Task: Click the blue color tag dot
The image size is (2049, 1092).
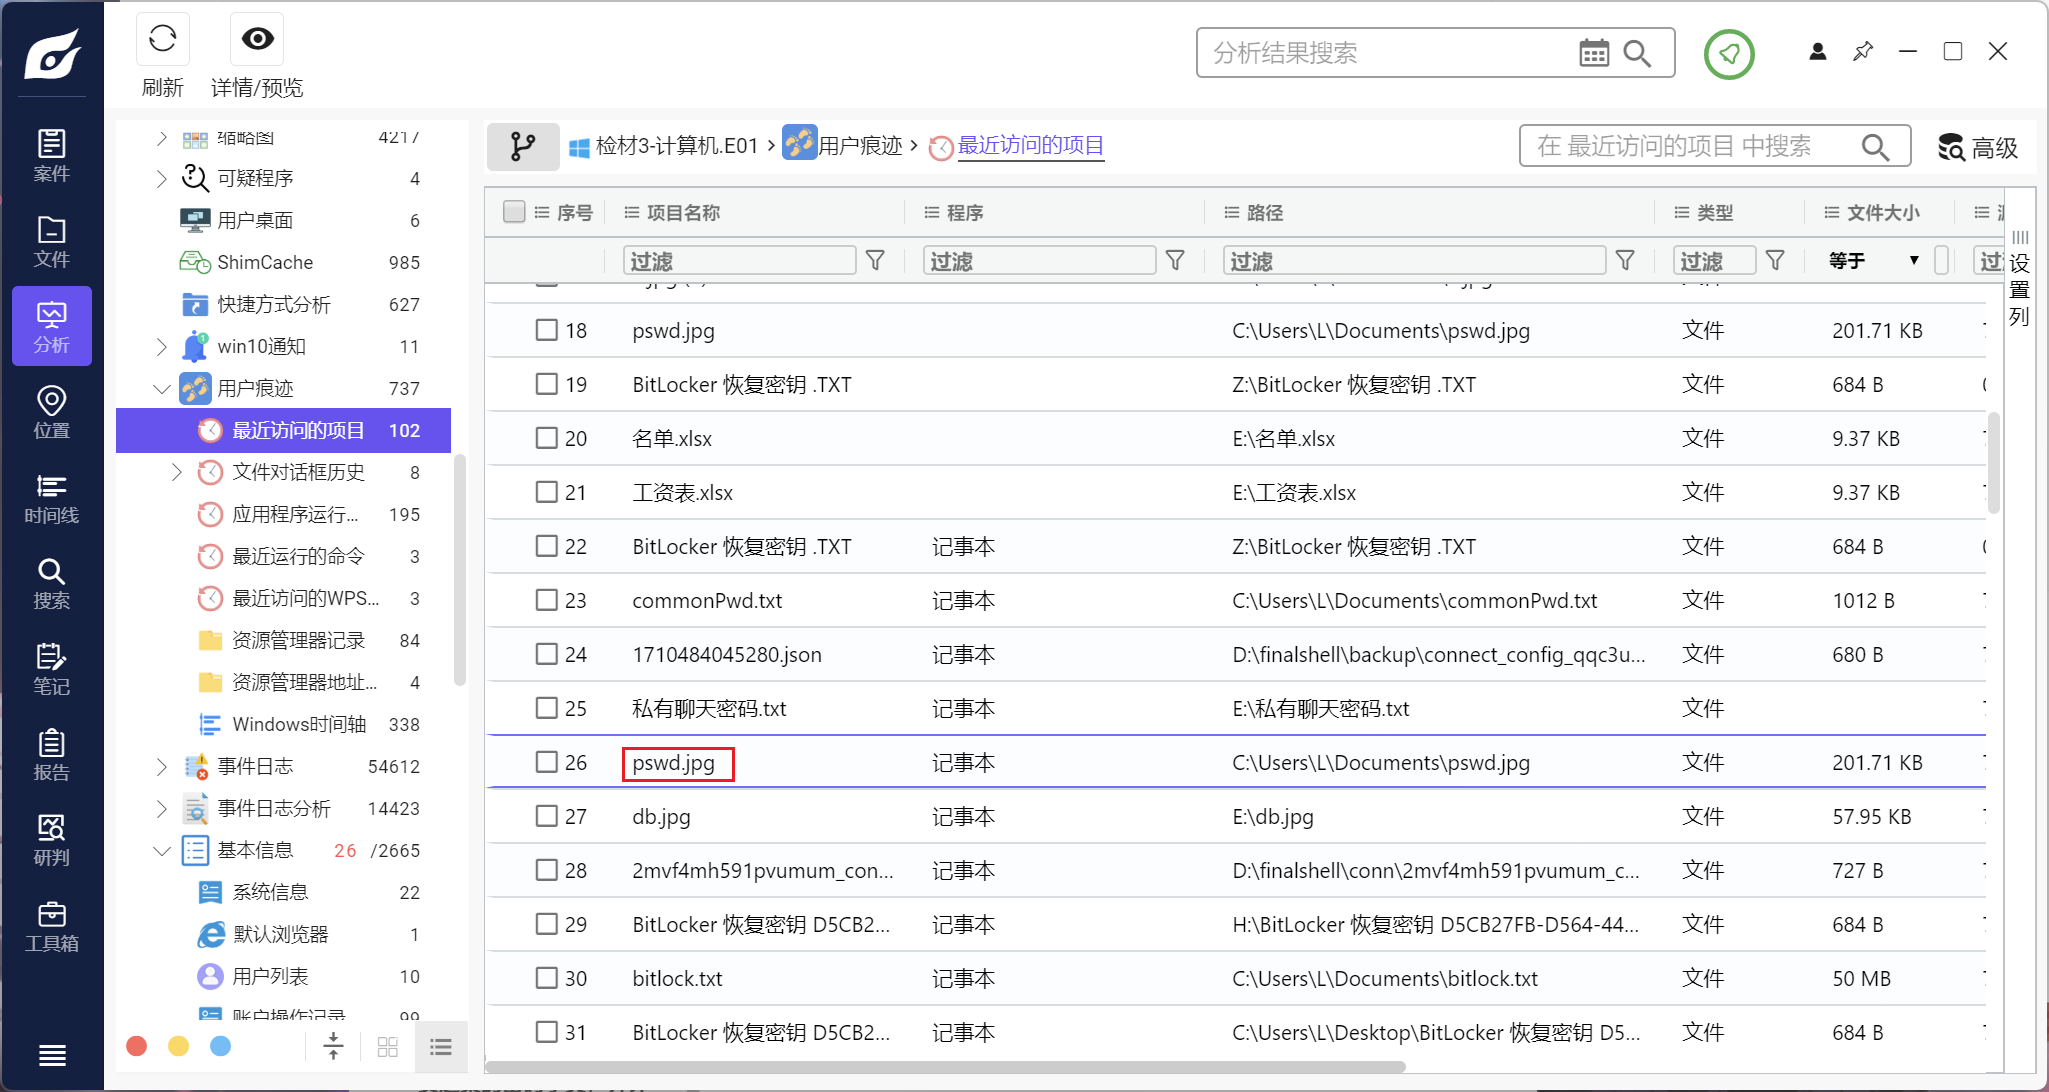Action: point(221,1046)
